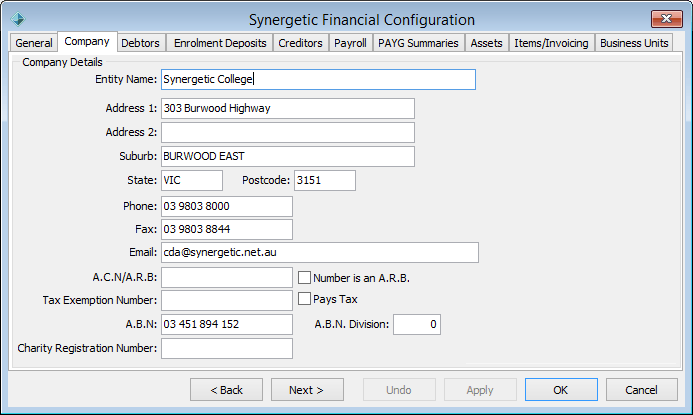The height and width of the screenshot is (415, 693).
Task: Select the Company tab
Action: pos(87,42)
